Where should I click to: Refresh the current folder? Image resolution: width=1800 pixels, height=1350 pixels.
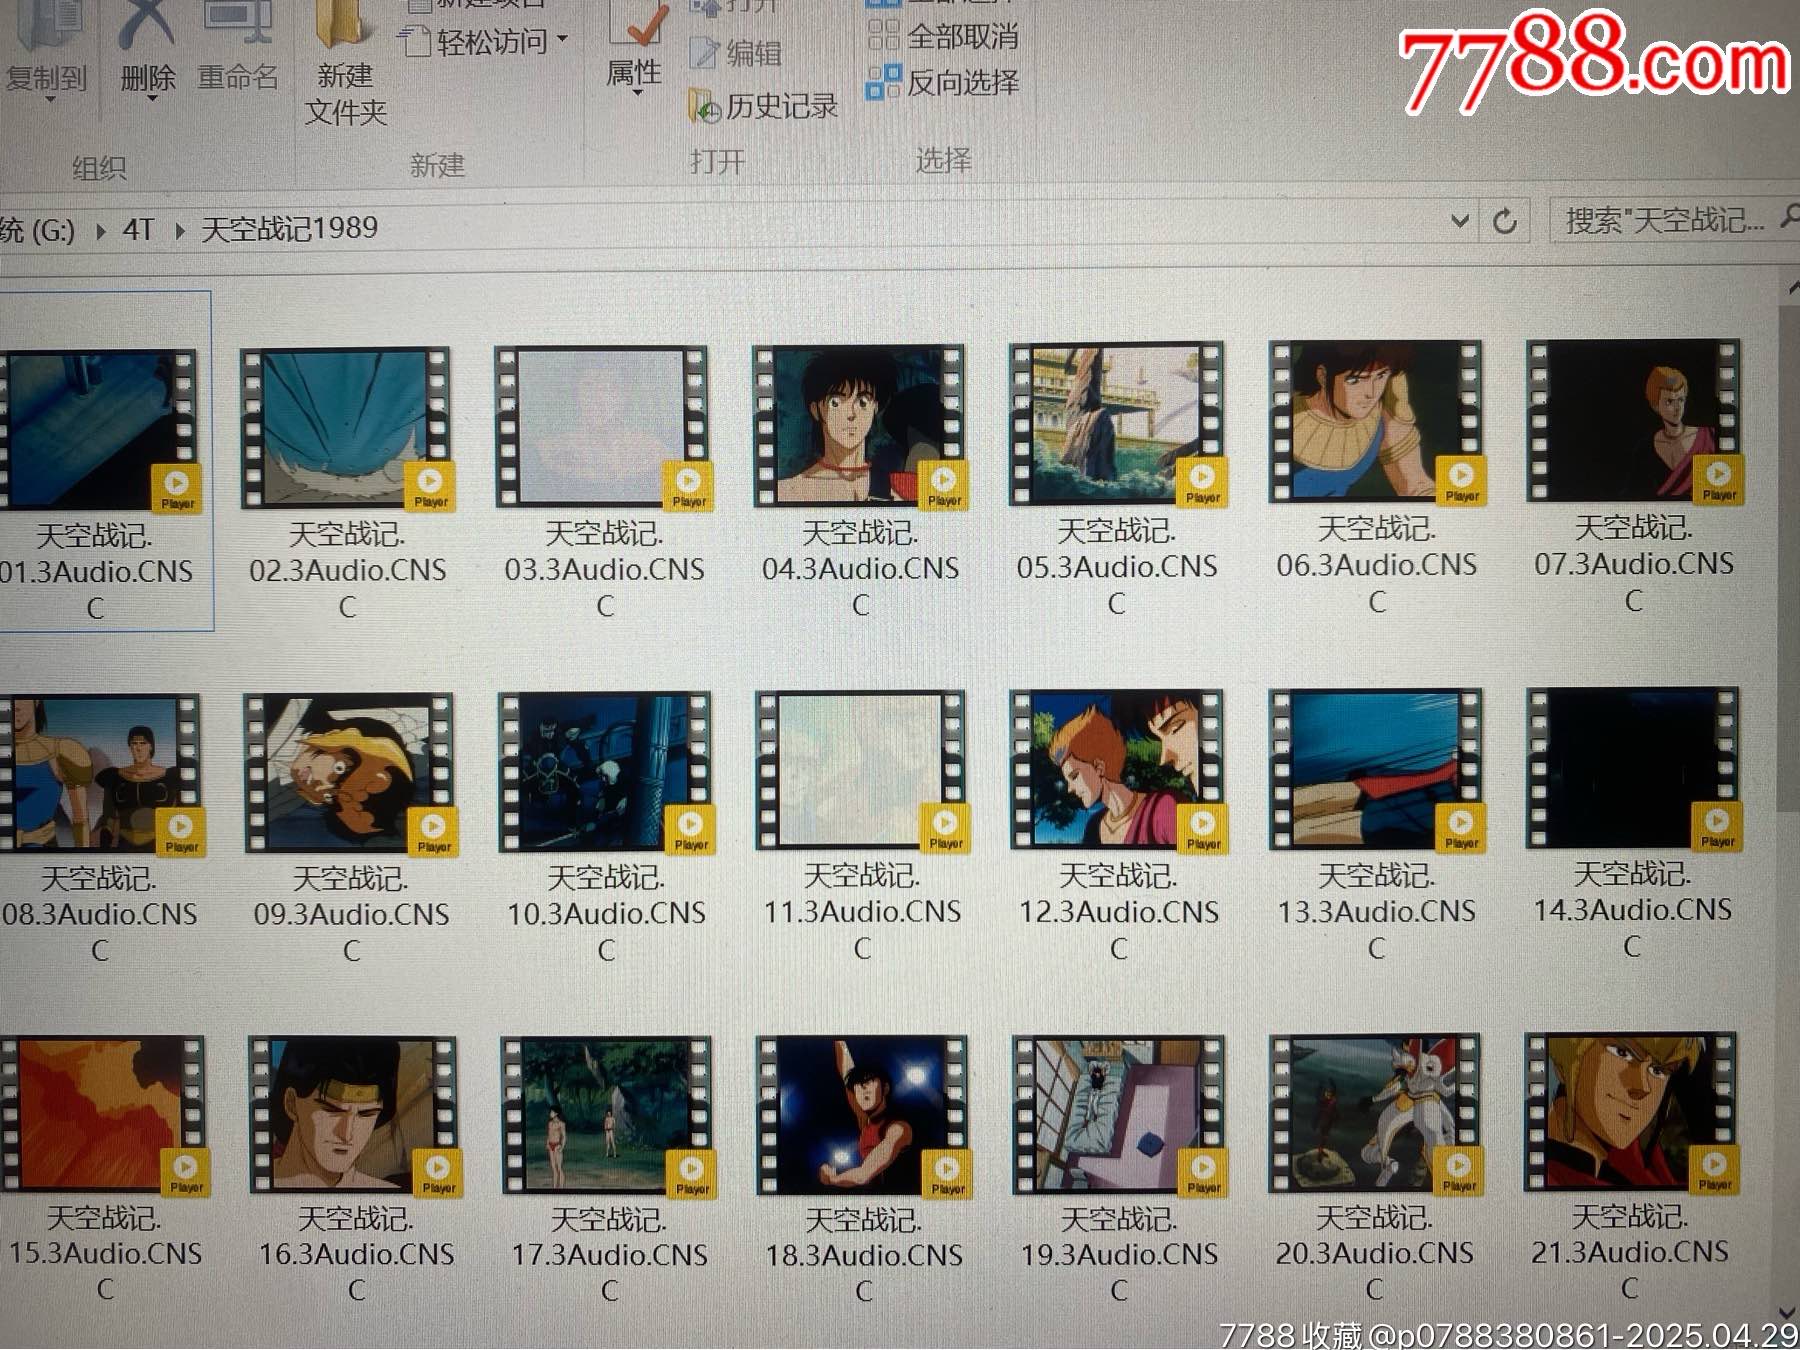tap(1505, 222)
